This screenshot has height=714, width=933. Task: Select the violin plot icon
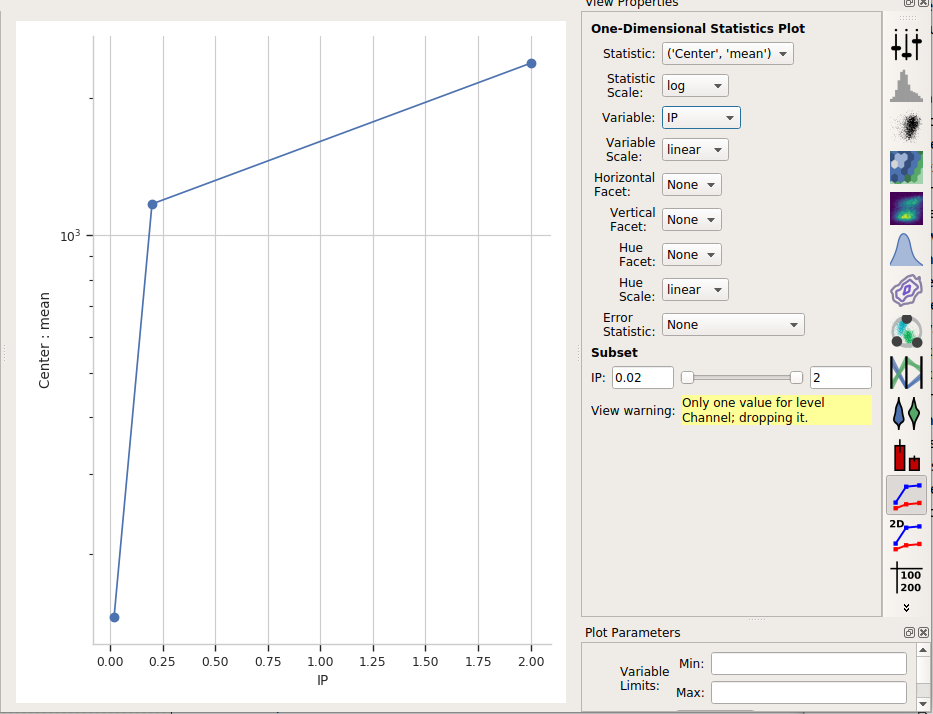(x=906, y=414)
